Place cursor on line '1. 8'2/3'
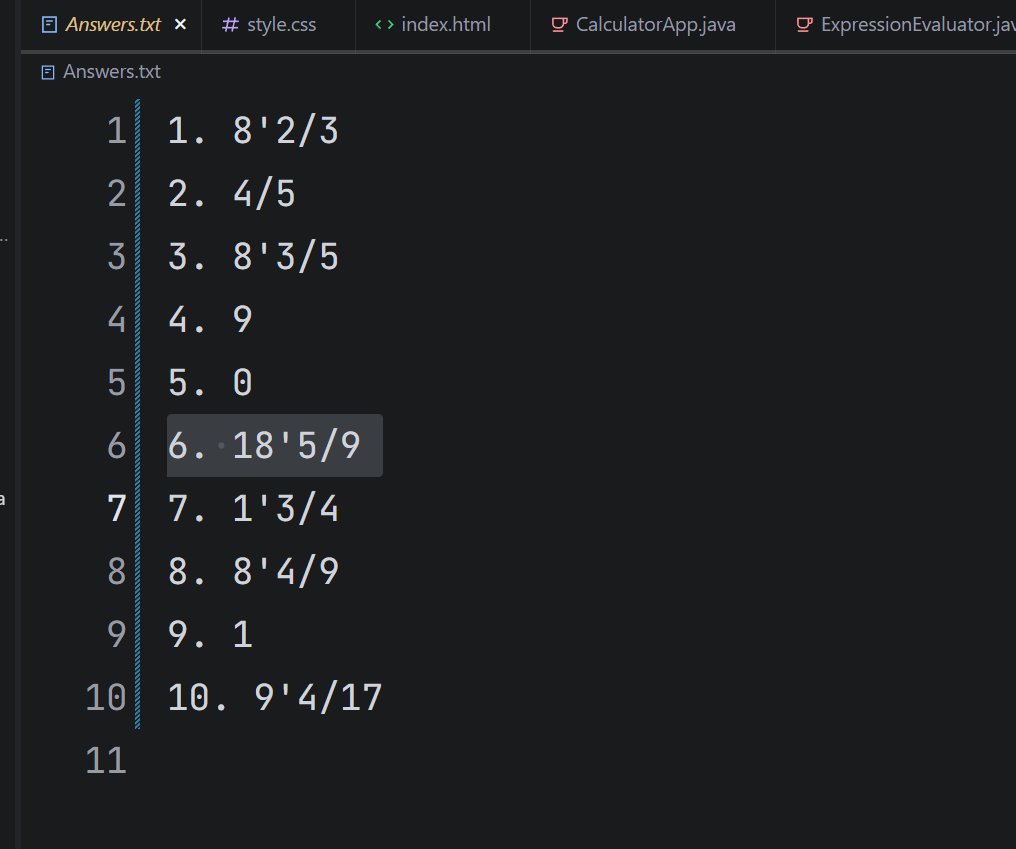Viewport: 1016px width, 849px height. (x=253, y=130)
